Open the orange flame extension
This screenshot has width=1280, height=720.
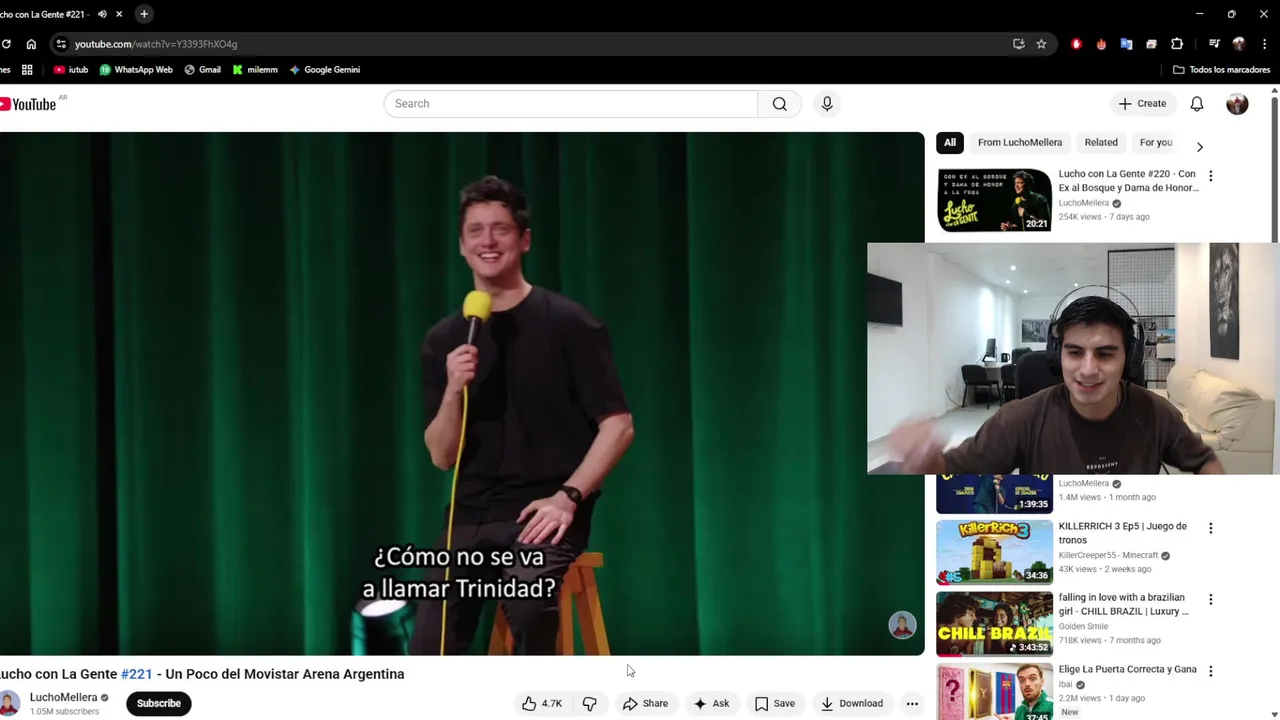(1101, 44)
